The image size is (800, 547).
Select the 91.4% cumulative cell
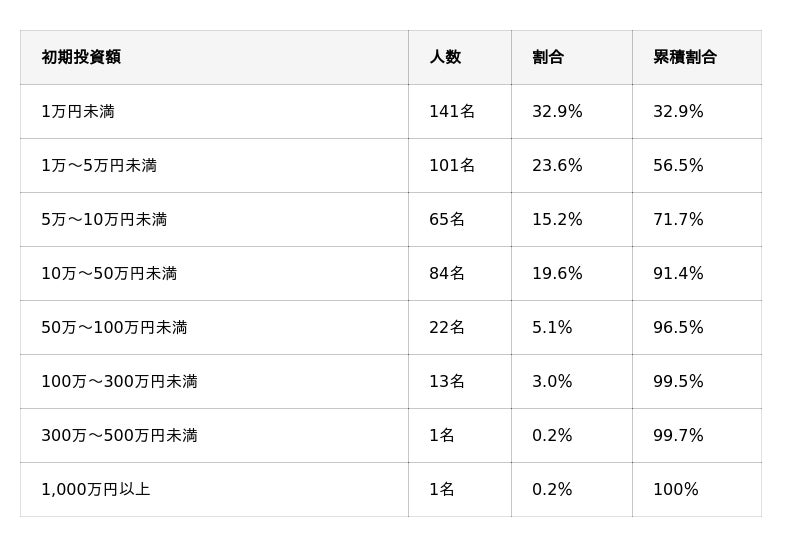[x=678, y=273]
